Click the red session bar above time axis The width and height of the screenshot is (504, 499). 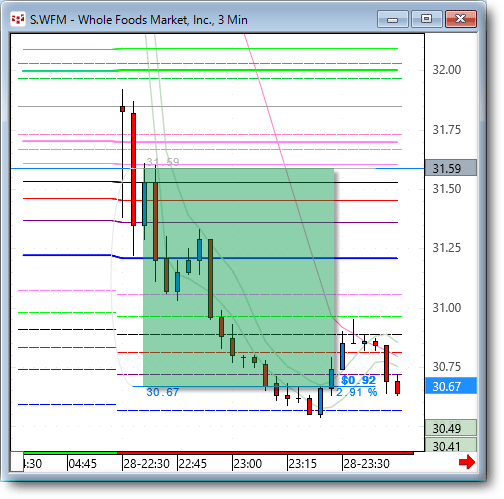[x=265, y=453]
